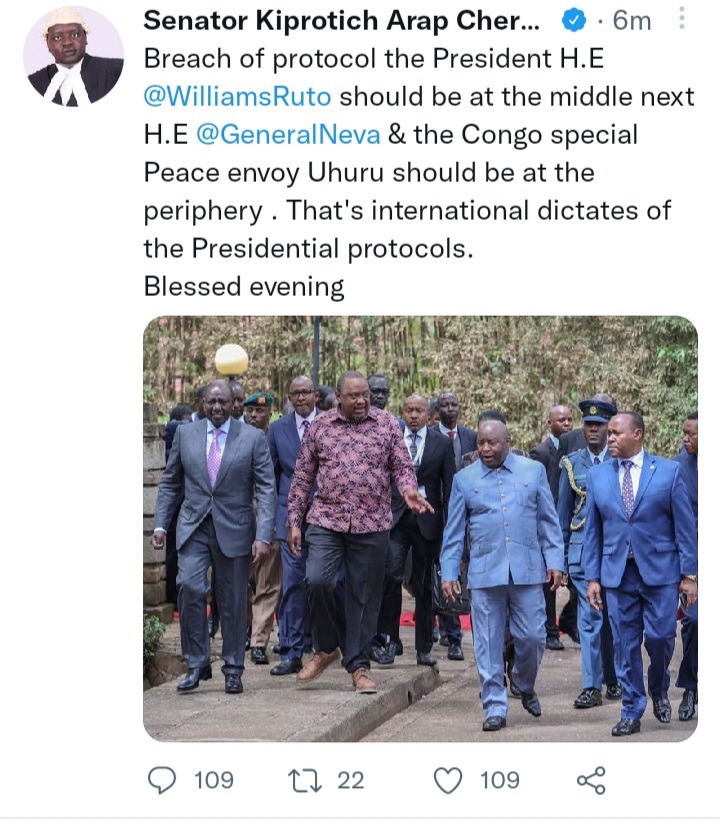Click the 6m timestamp
Image resolution: width=720 pixels, height=825 pixels.
tap(632, 21)
